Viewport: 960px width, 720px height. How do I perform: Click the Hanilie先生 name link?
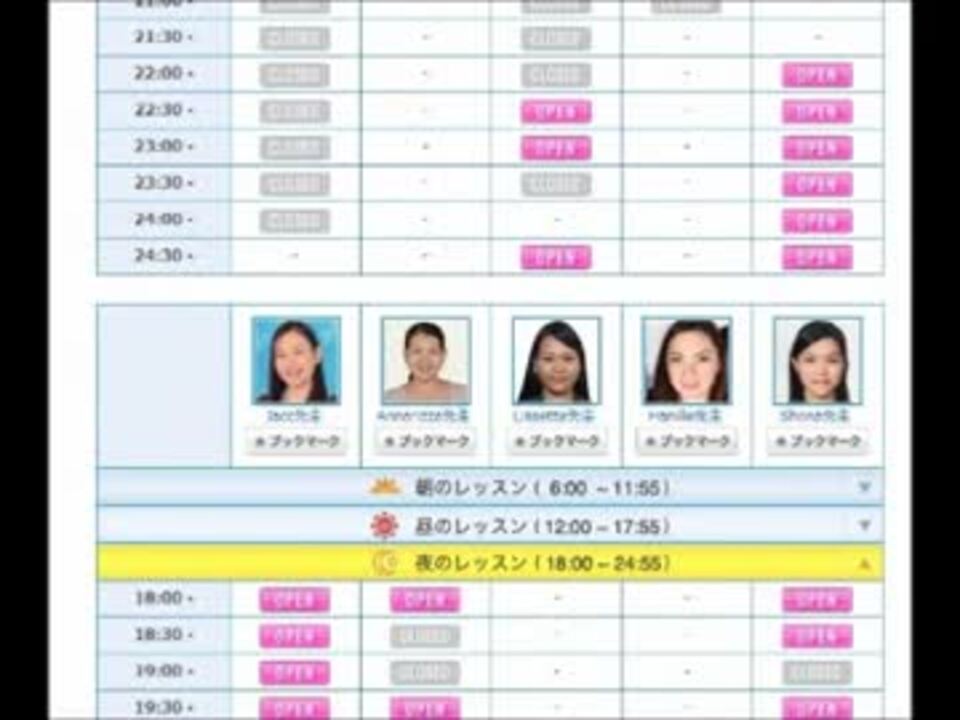tap(685, 416)
